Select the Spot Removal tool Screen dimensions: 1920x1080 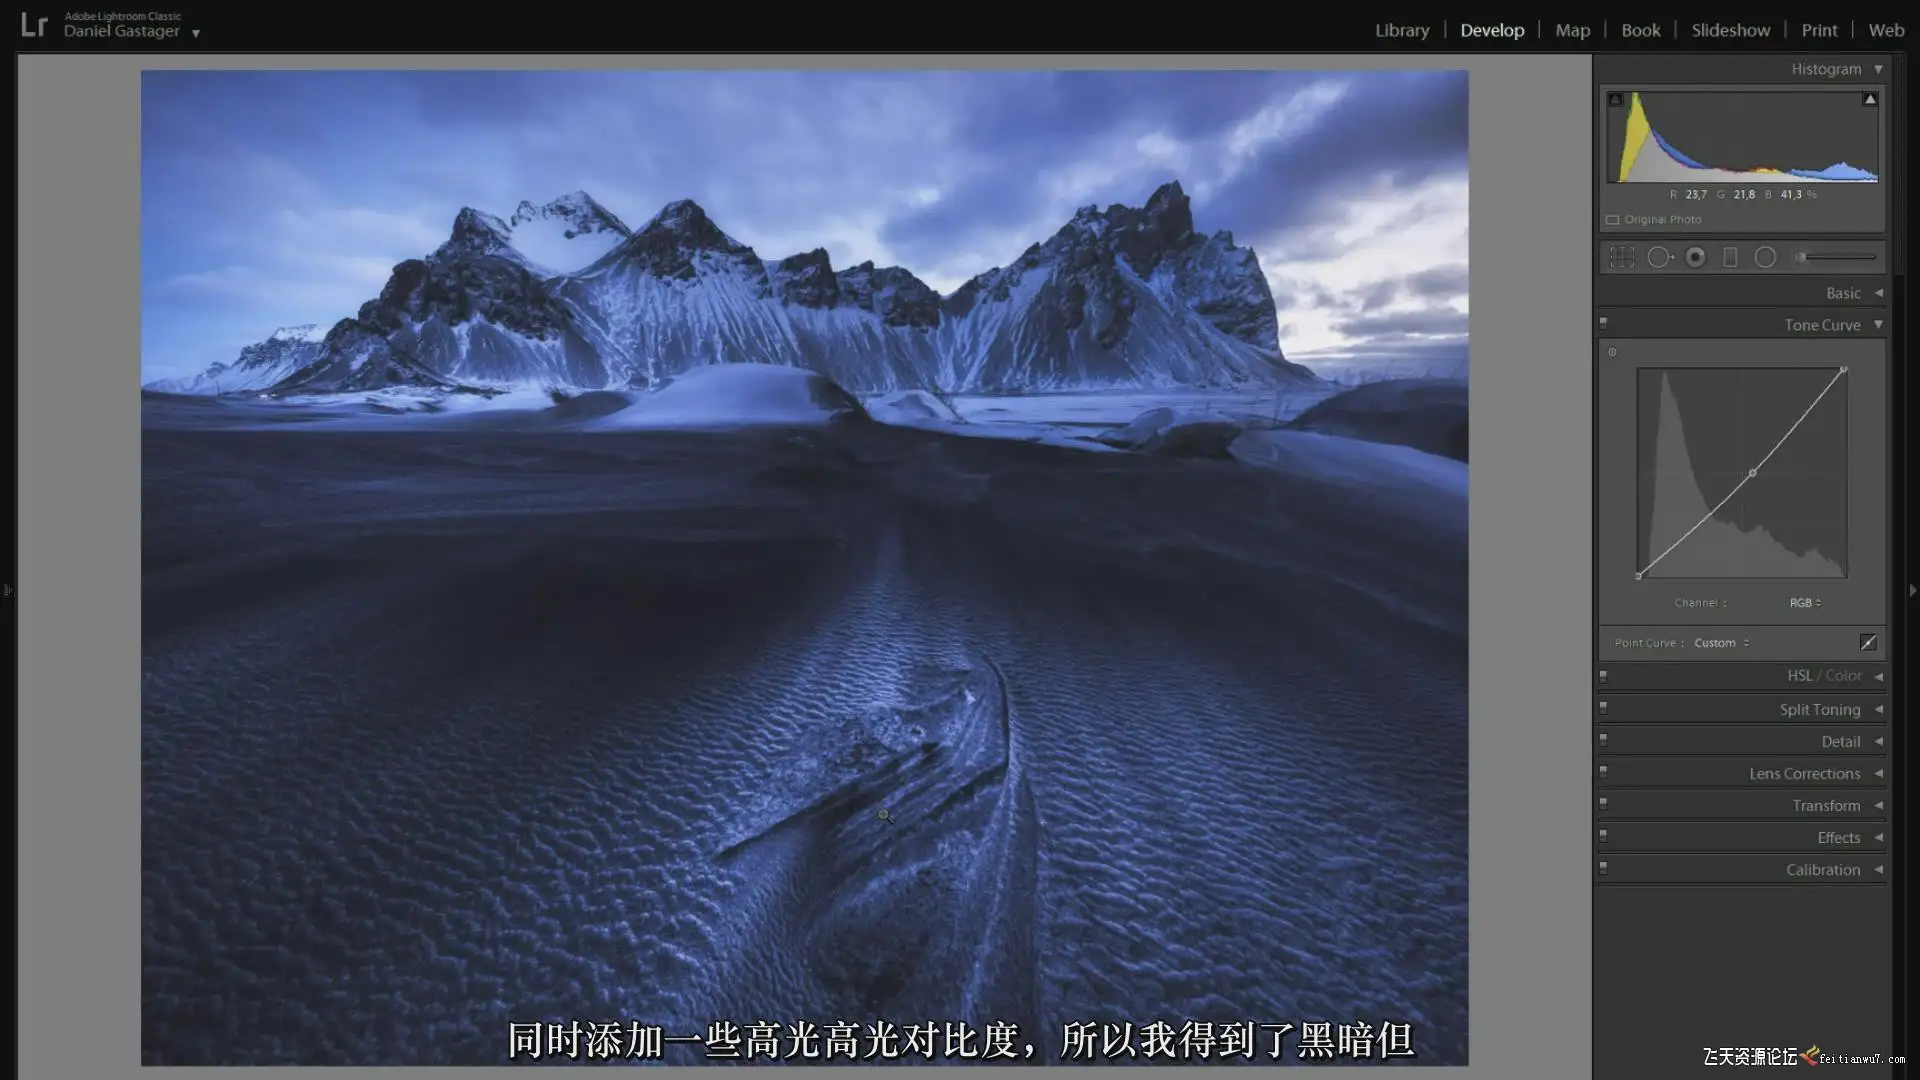1659,257
